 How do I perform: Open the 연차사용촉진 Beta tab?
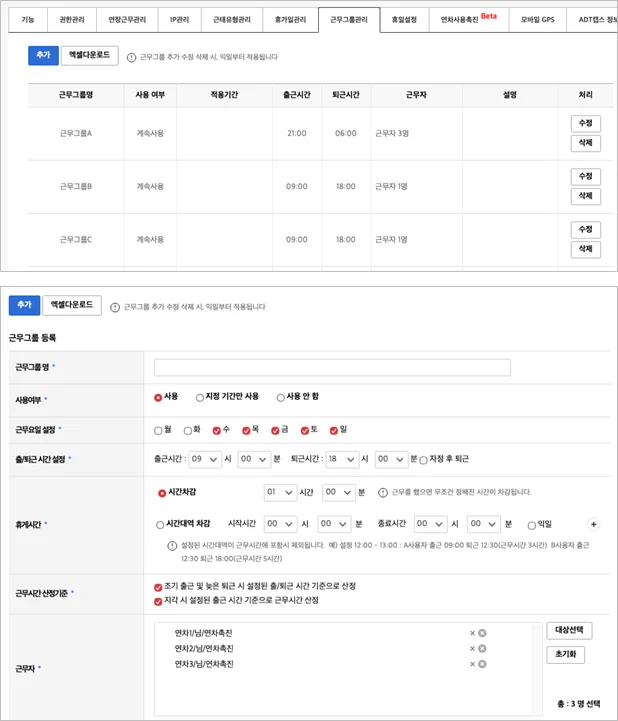(x=468, y=19)
